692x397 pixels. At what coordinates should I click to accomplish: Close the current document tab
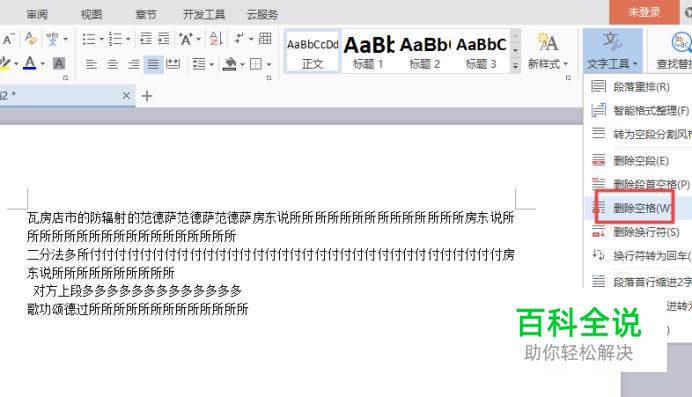126,95
